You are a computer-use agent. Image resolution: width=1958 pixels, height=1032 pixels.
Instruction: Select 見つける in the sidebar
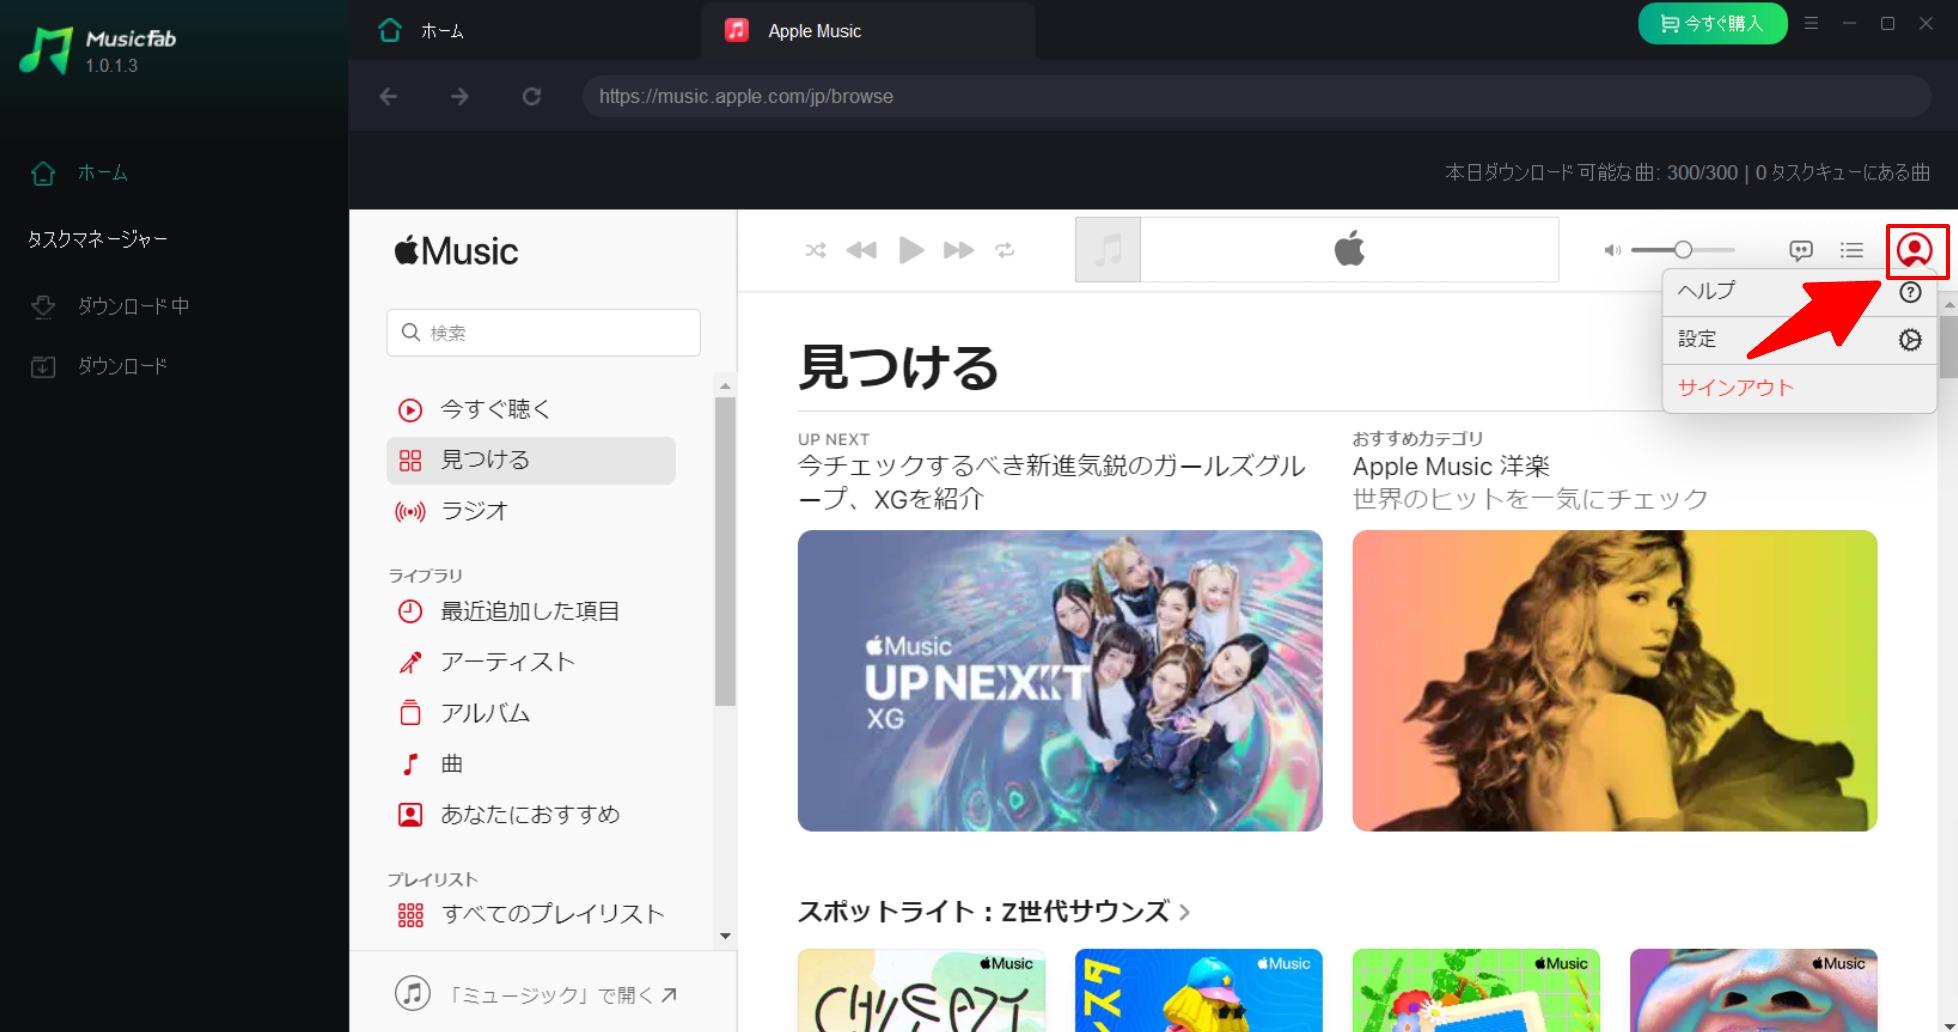point(530,460)
